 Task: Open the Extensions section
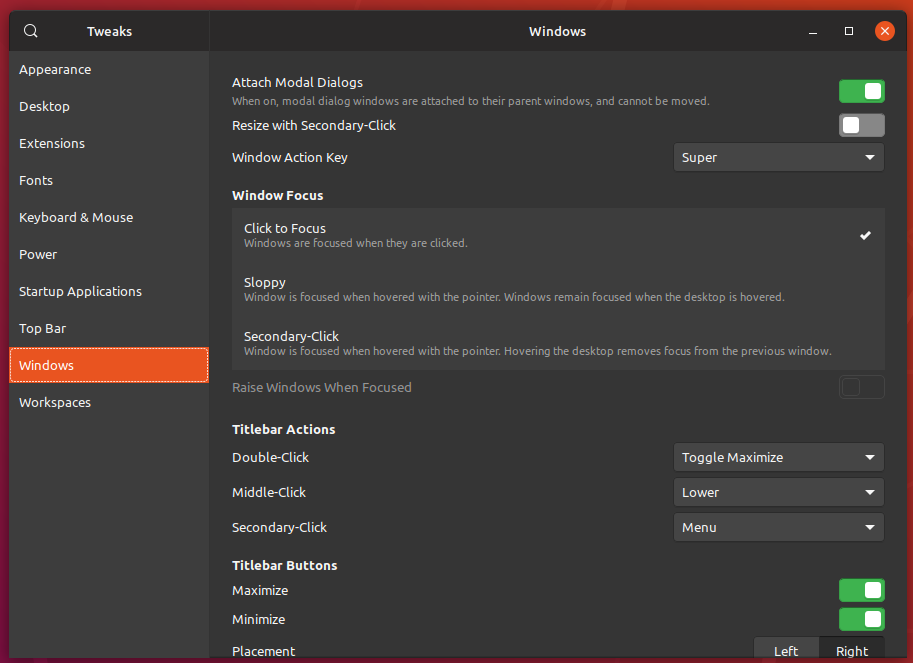[x=109, y=144]
